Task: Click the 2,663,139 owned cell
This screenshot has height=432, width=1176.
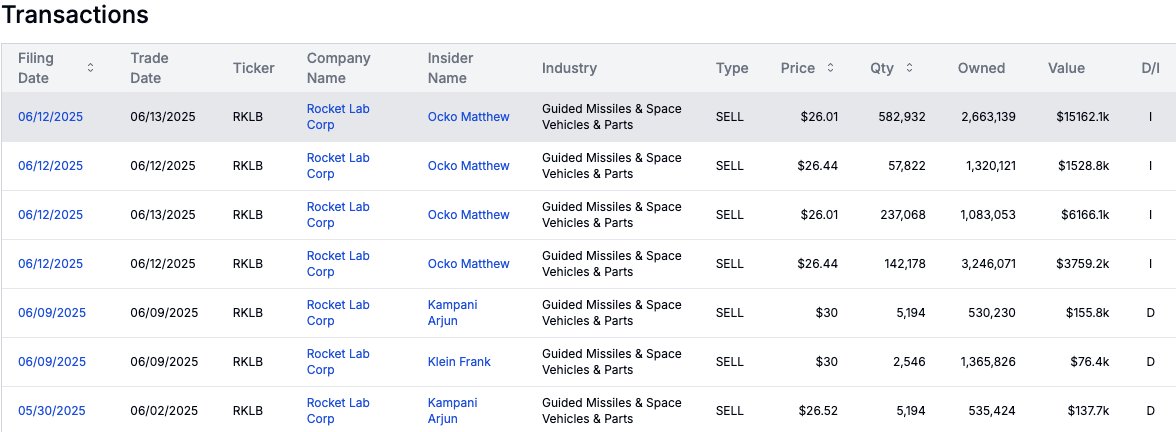Action: pyautogui.click(x=988, y=117)
